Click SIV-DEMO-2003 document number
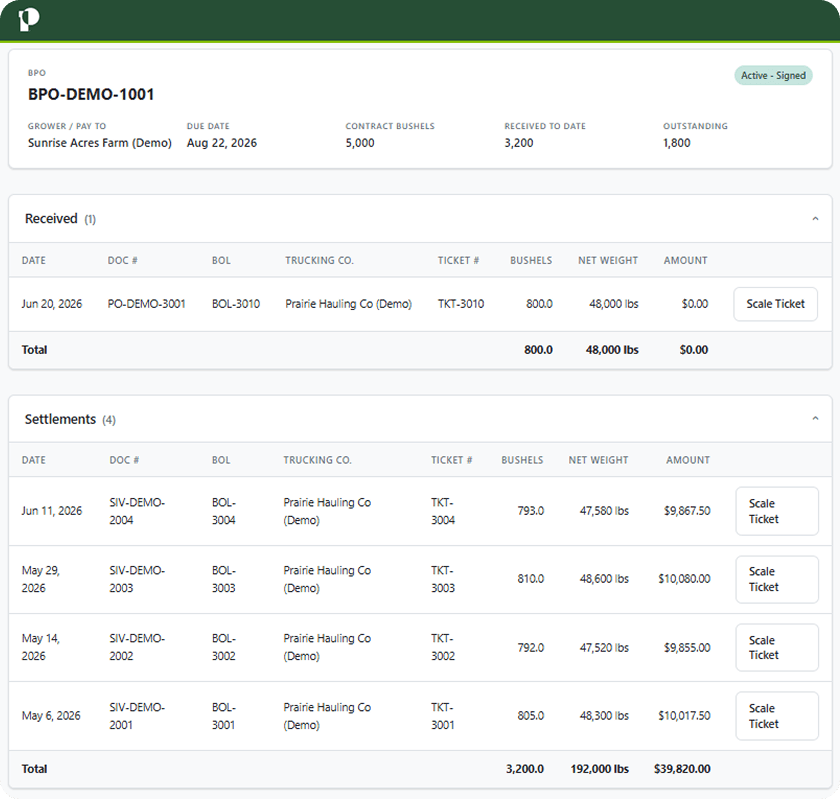840x799 pixels. [x=137, y=579]
